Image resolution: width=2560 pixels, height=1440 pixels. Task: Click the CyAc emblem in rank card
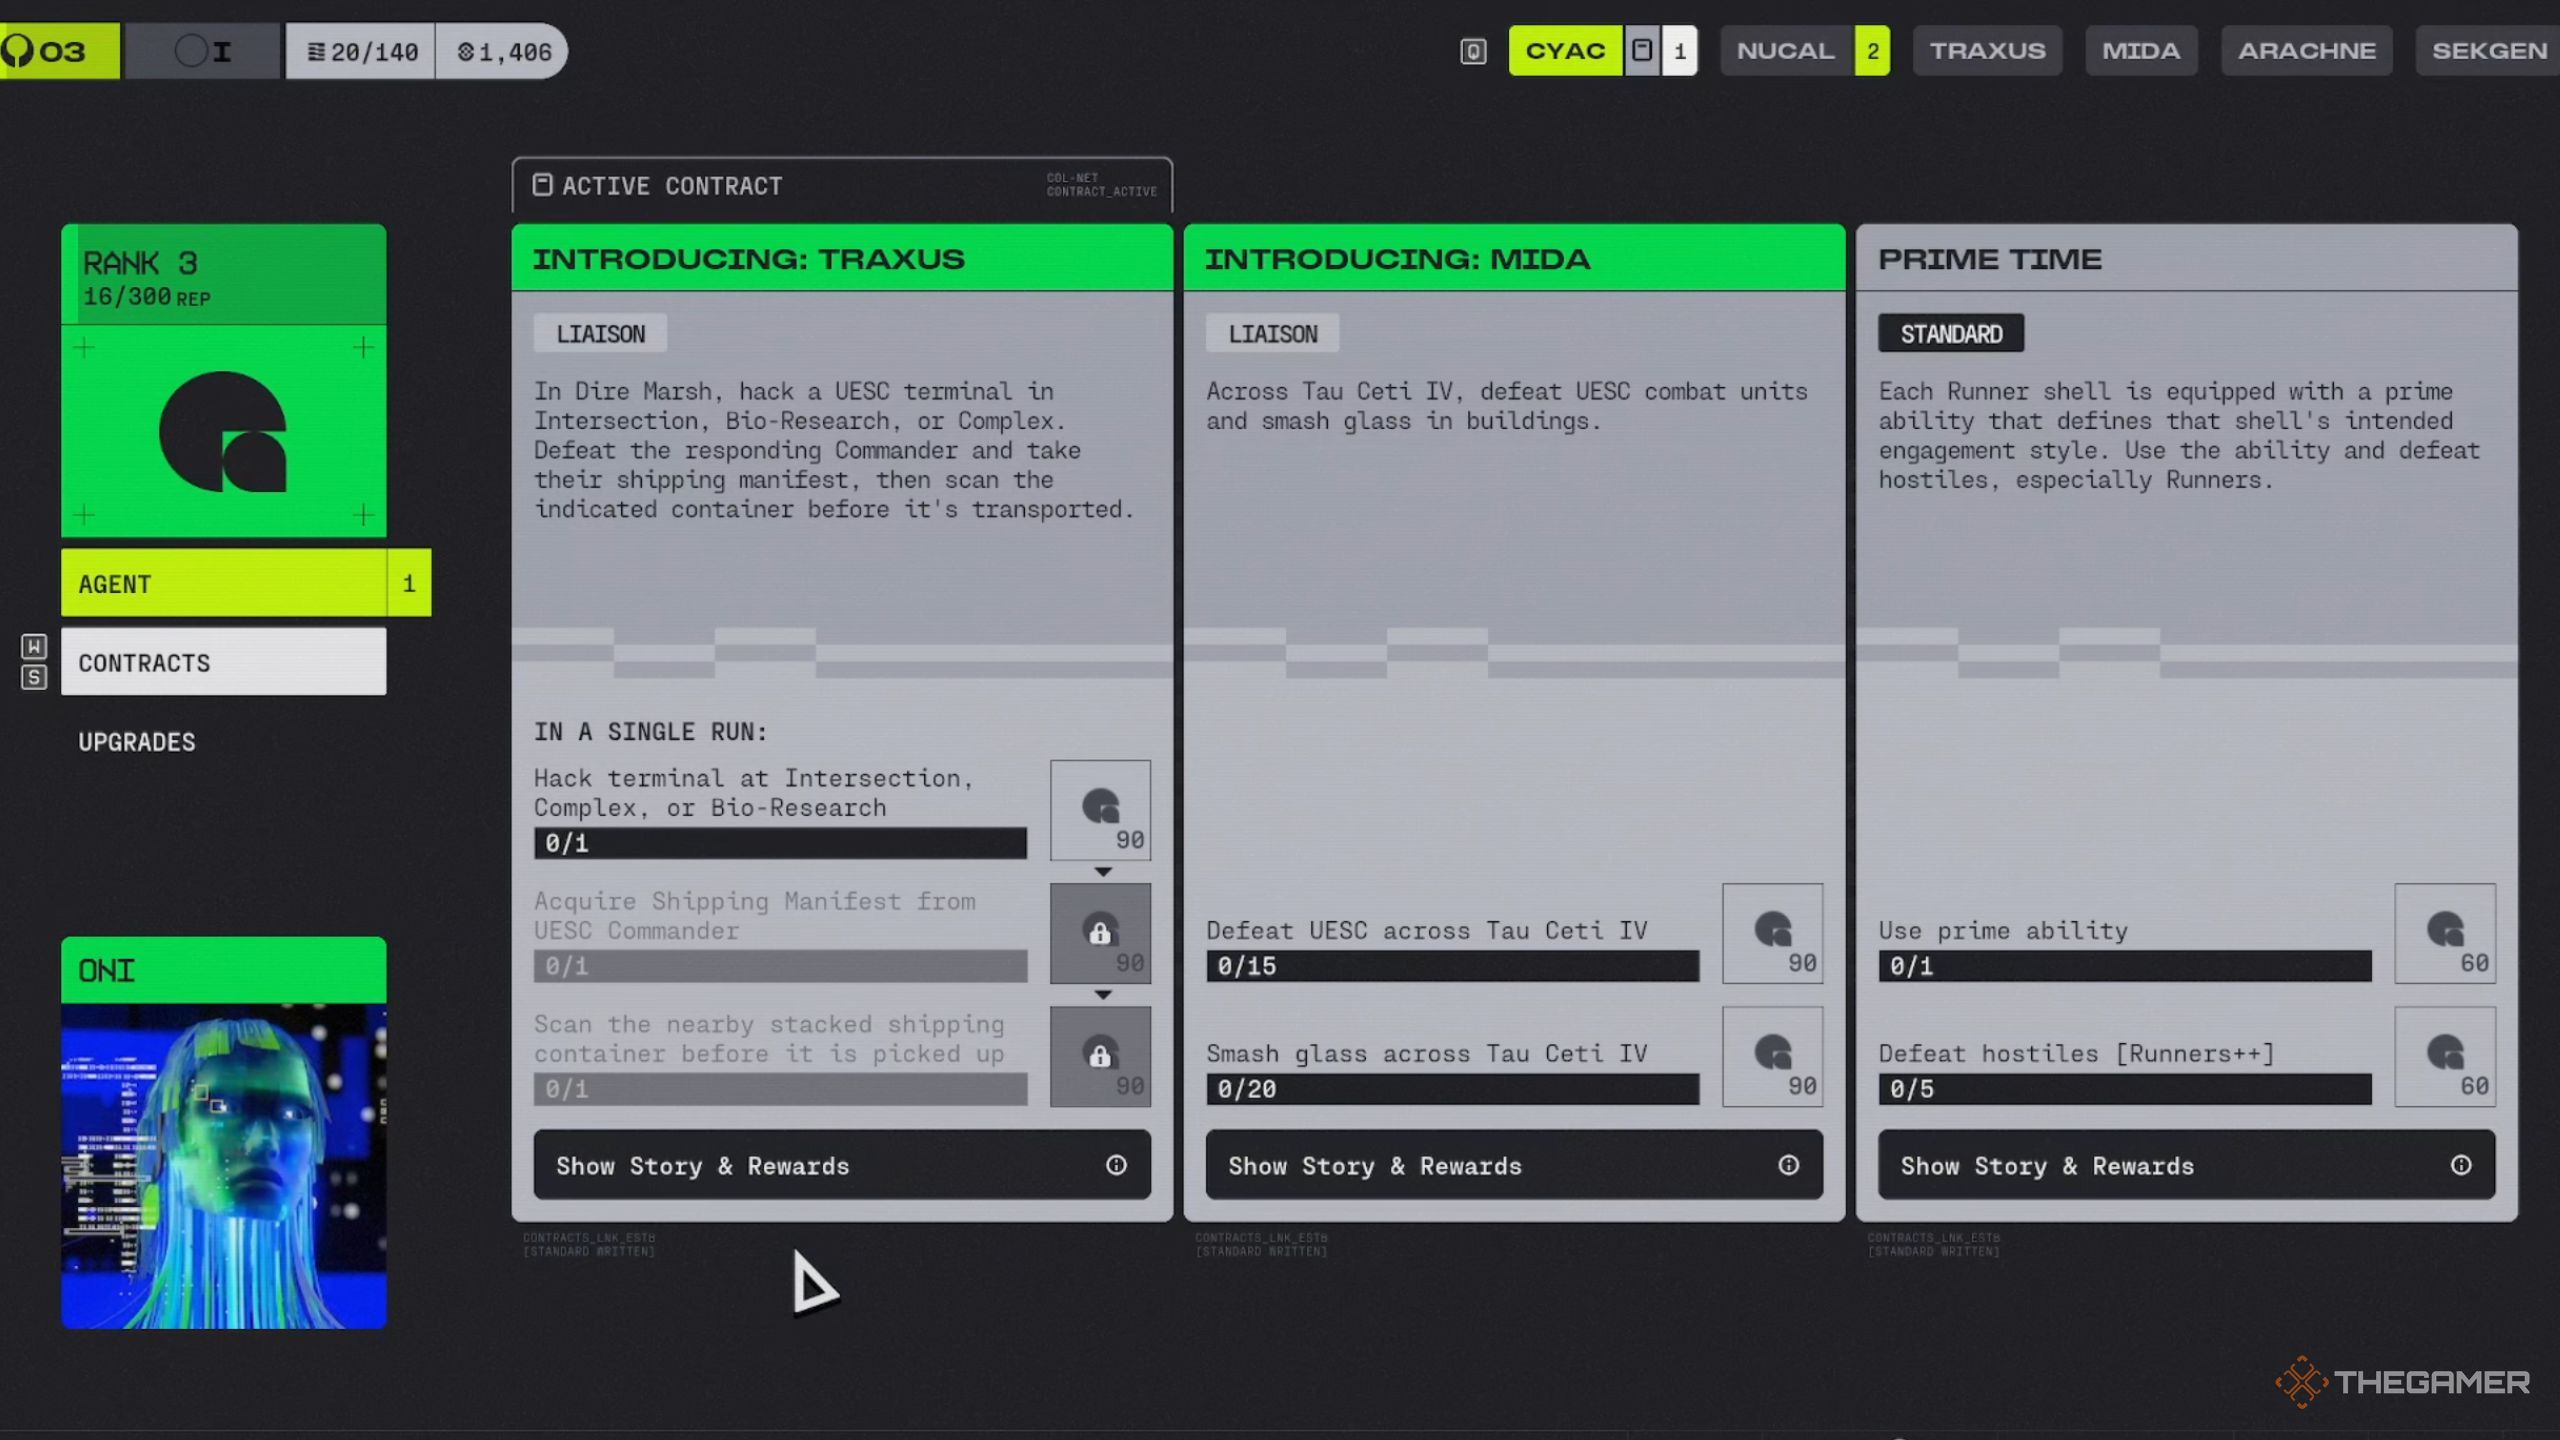pyautogui.click(x=223, y=432)
